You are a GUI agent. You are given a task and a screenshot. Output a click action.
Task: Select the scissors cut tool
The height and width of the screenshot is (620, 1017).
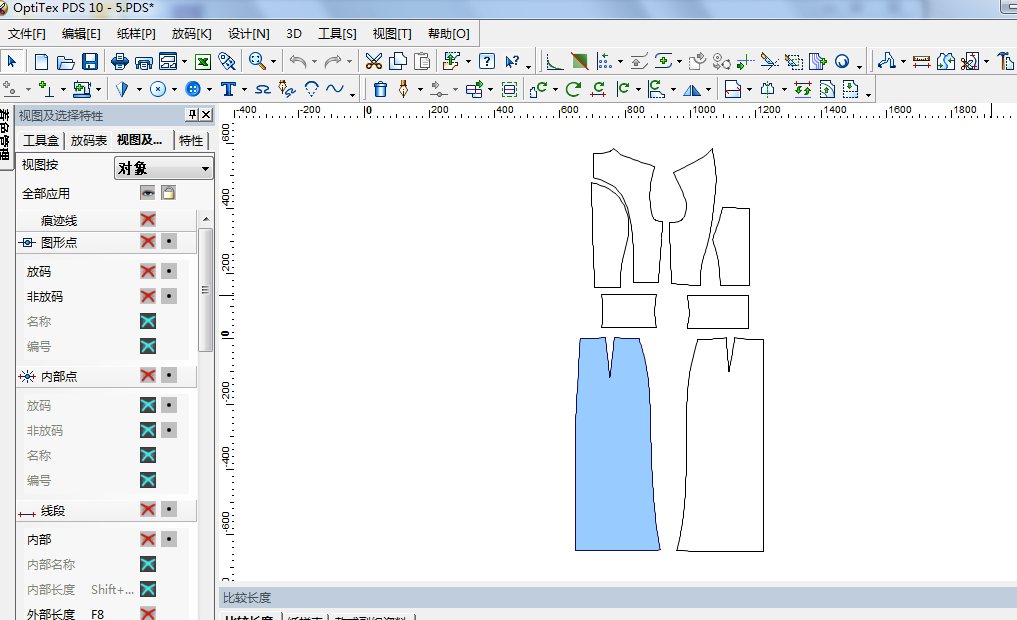[x=374, y=61]
